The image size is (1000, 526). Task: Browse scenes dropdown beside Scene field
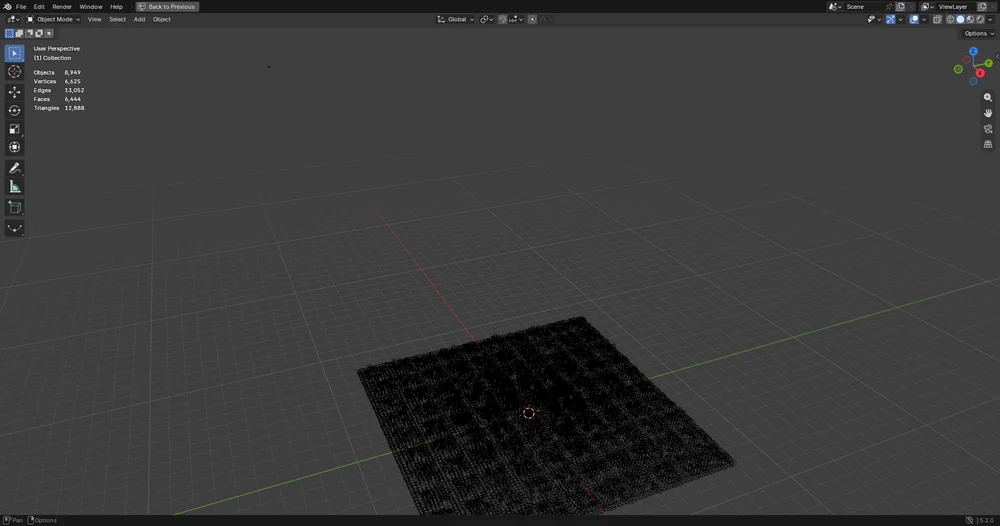point(835,6)
